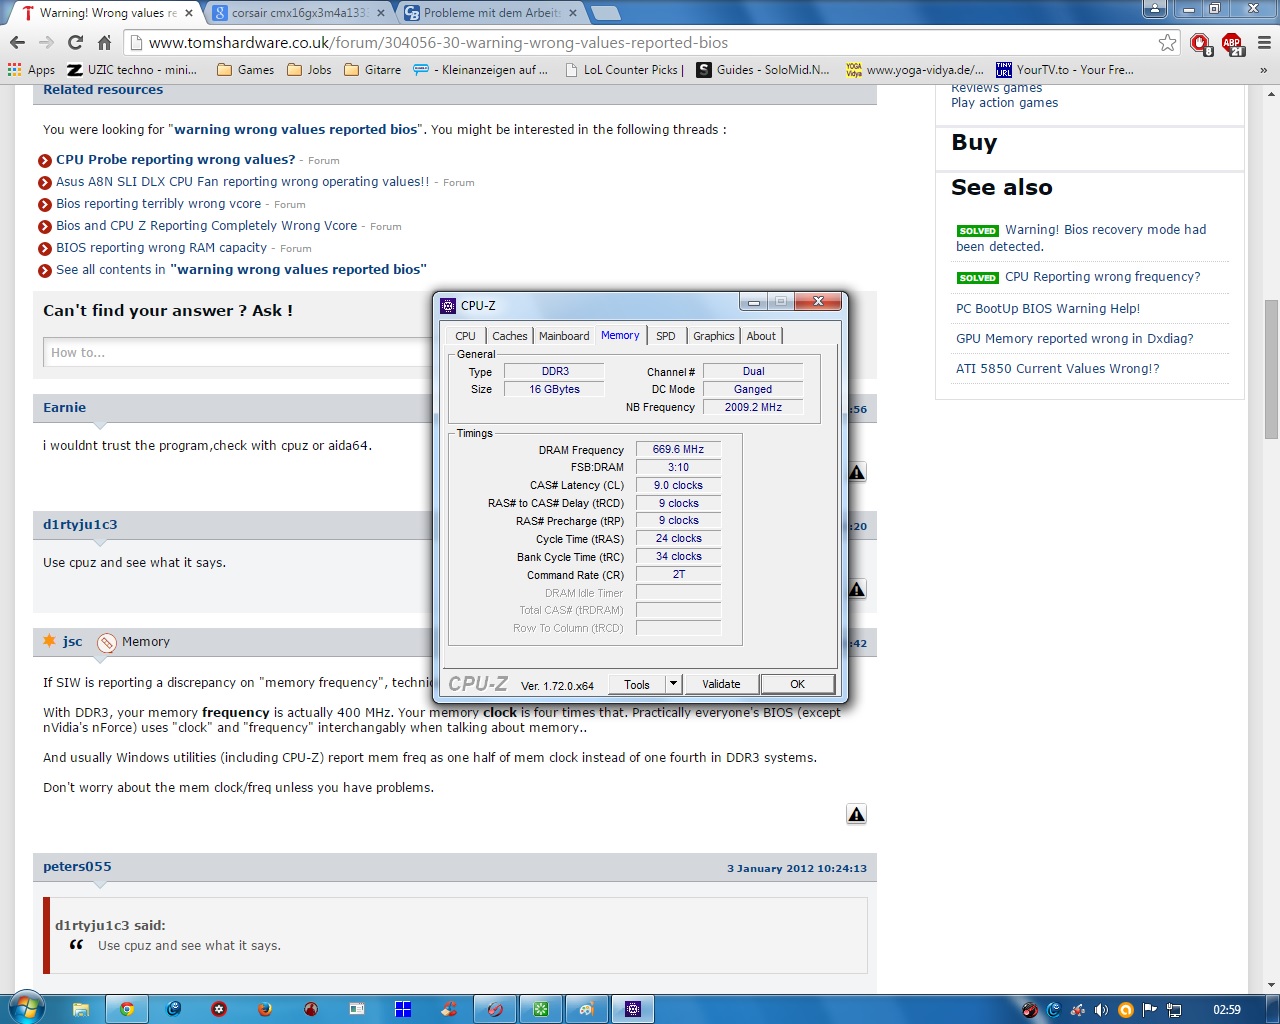The height and width of the screenshot is (1024, 1280).
Task: Open the Apps shortcut in bookmarks bar
Action: [31, 70]
